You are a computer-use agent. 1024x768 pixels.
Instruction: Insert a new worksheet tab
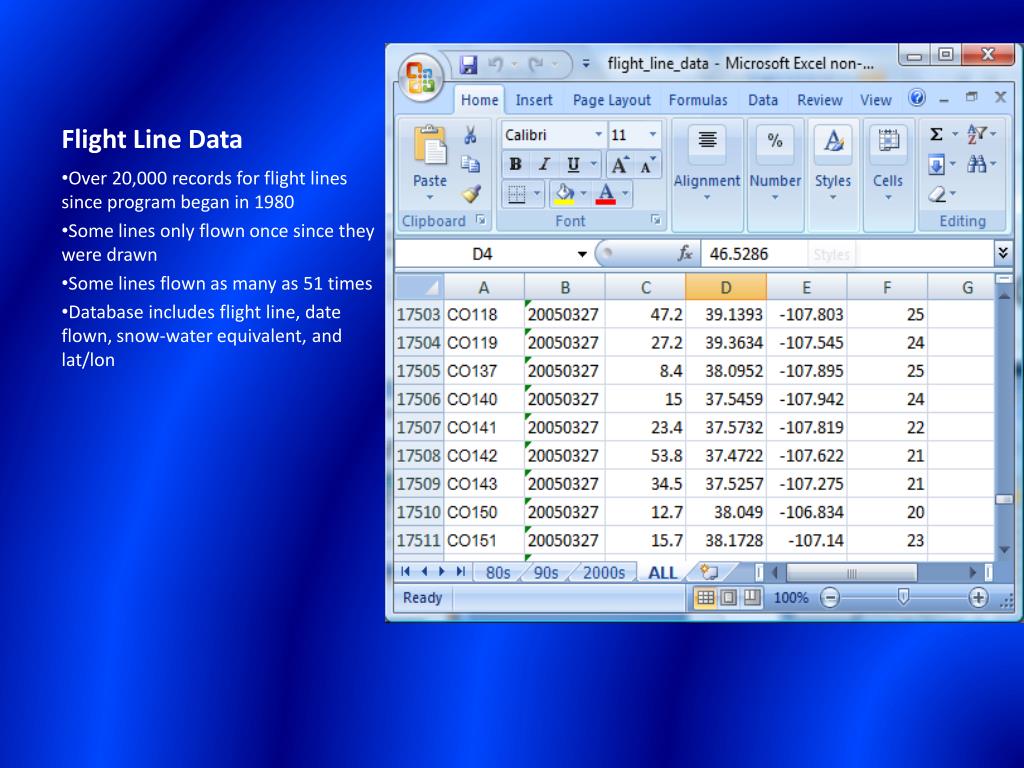(x=709, y=572)
